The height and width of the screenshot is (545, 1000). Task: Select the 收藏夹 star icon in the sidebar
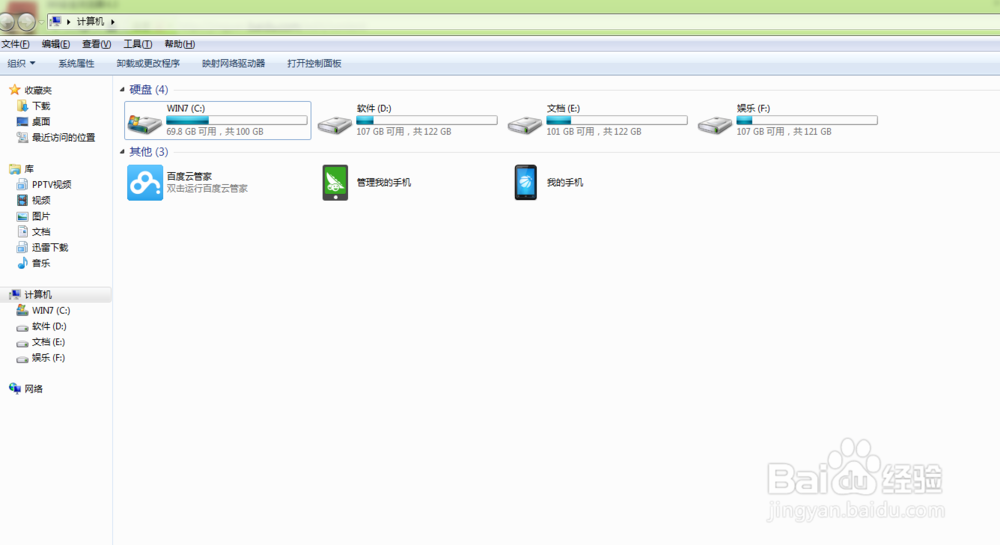[15, 90]
